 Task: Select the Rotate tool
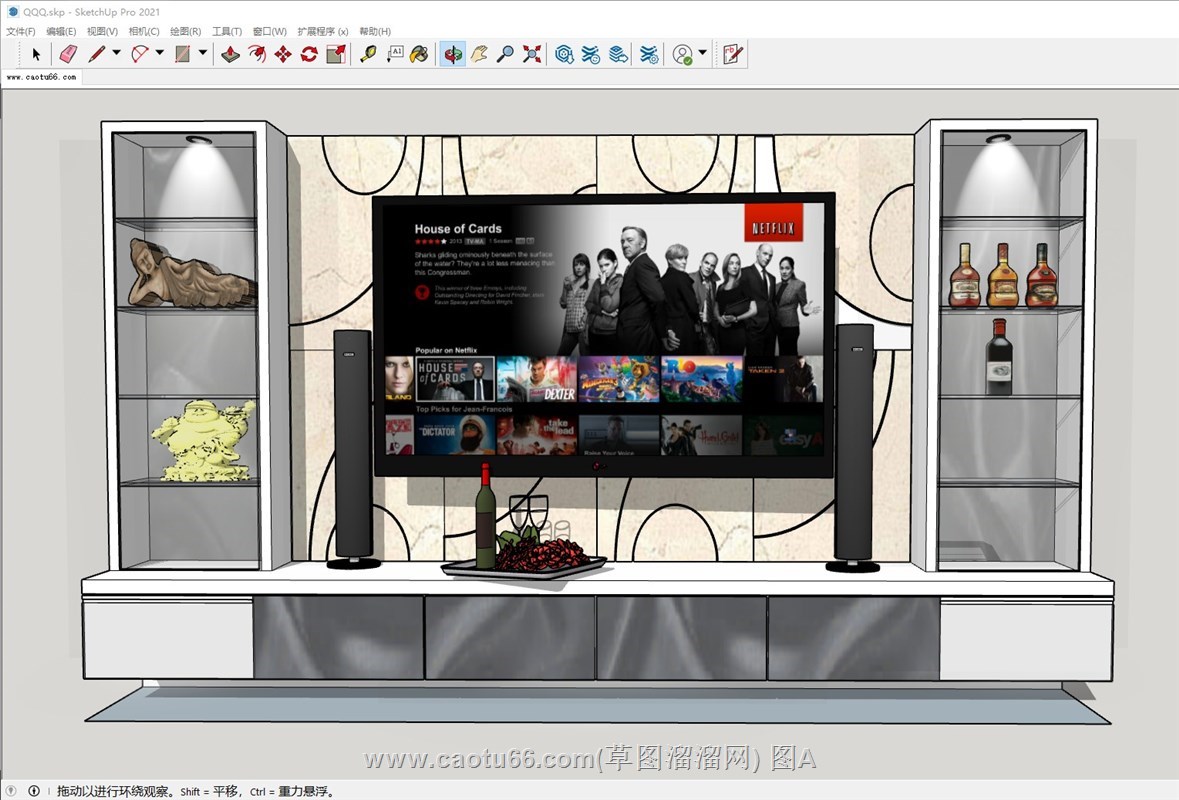point(309,54)
